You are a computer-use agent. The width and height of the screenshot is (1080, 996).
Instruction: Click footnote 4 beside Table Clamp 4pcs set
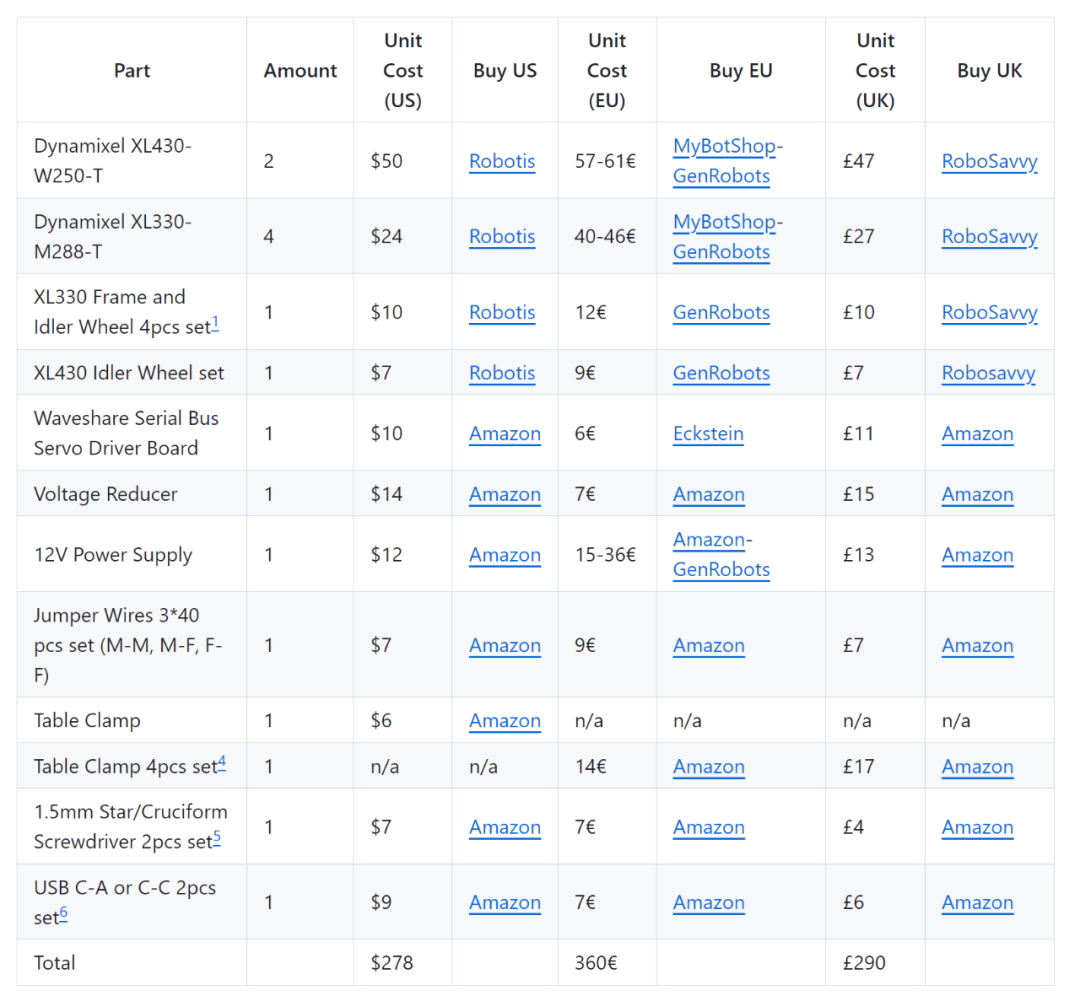tap(221, 762)
